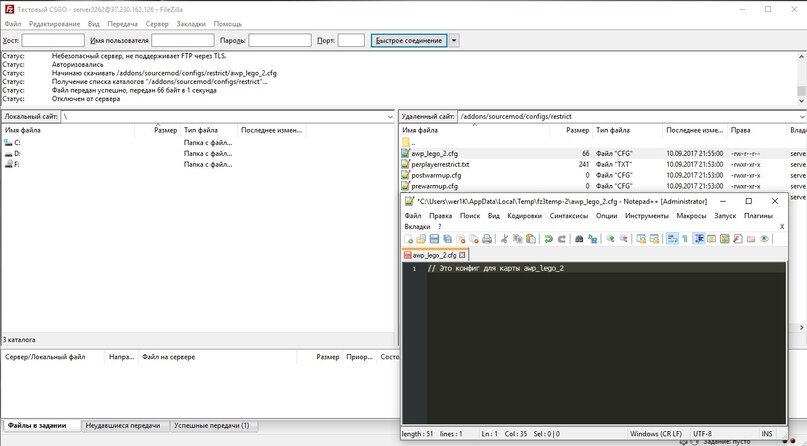Click Open file icon in Notepad++ toolbar
The width and height of the screenshot is (807, 446).
(x=421, y=239)
